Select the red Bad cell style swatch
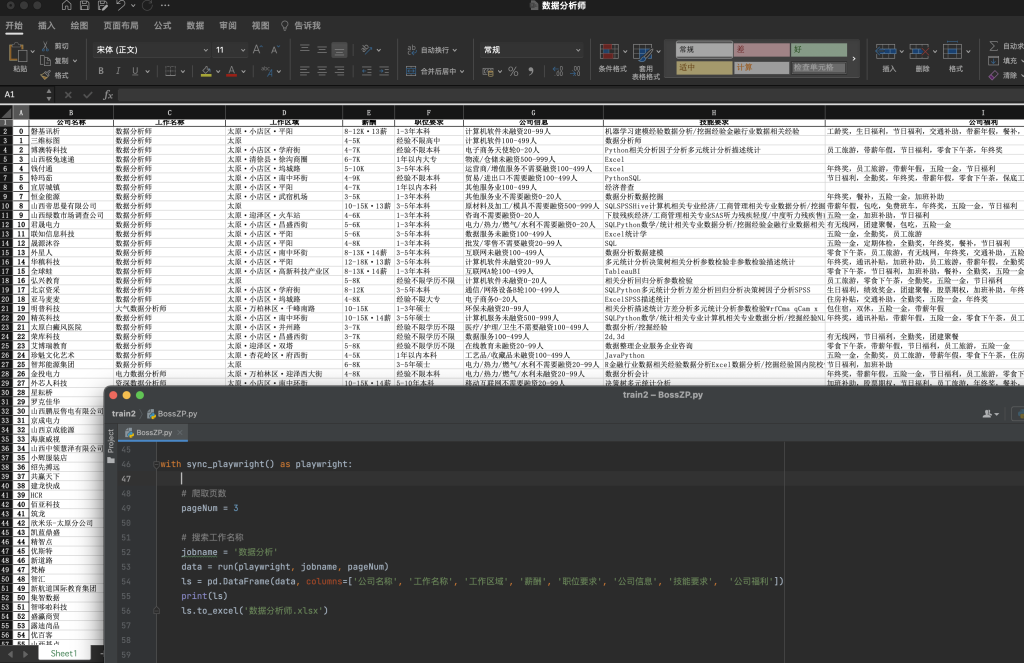The image size is (1024, 663). 761,50
